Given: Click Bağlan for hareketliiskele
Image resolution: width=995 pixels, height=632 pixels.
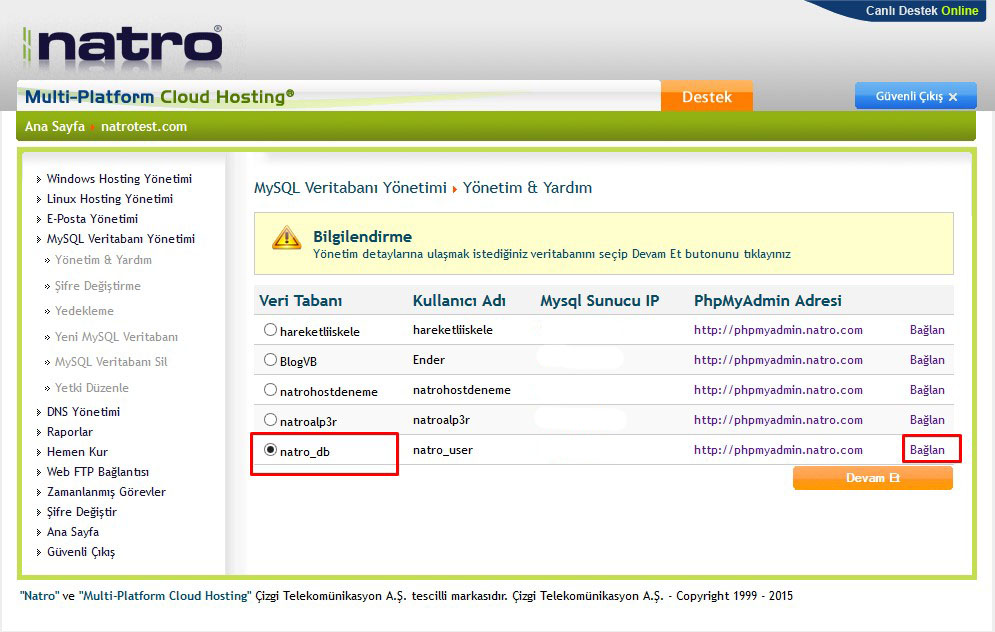Looking at the screenshot, I should point(927,330).
